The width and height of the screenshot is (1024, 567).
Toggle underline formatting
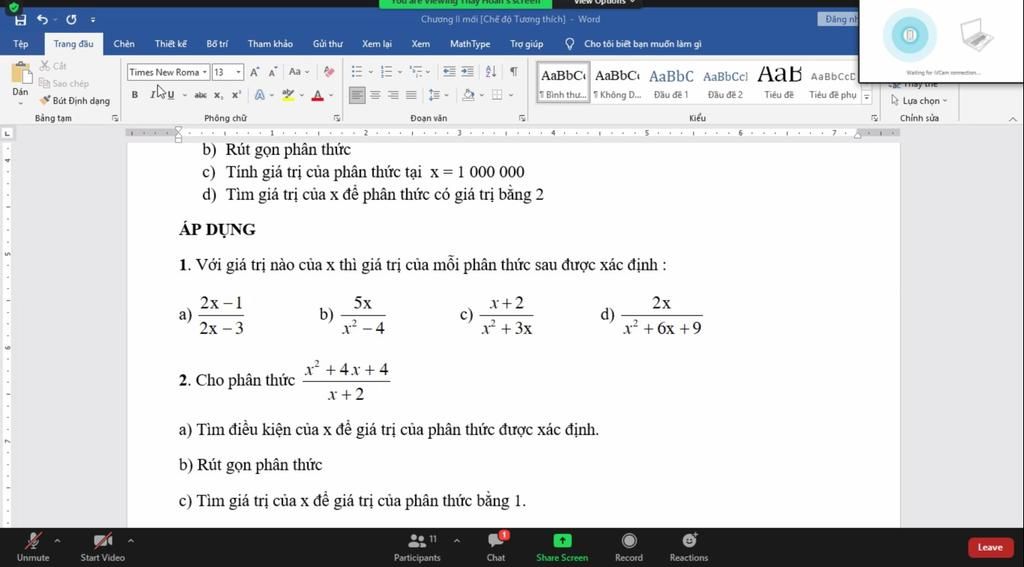pyautogui.click(x=170, y=95)
